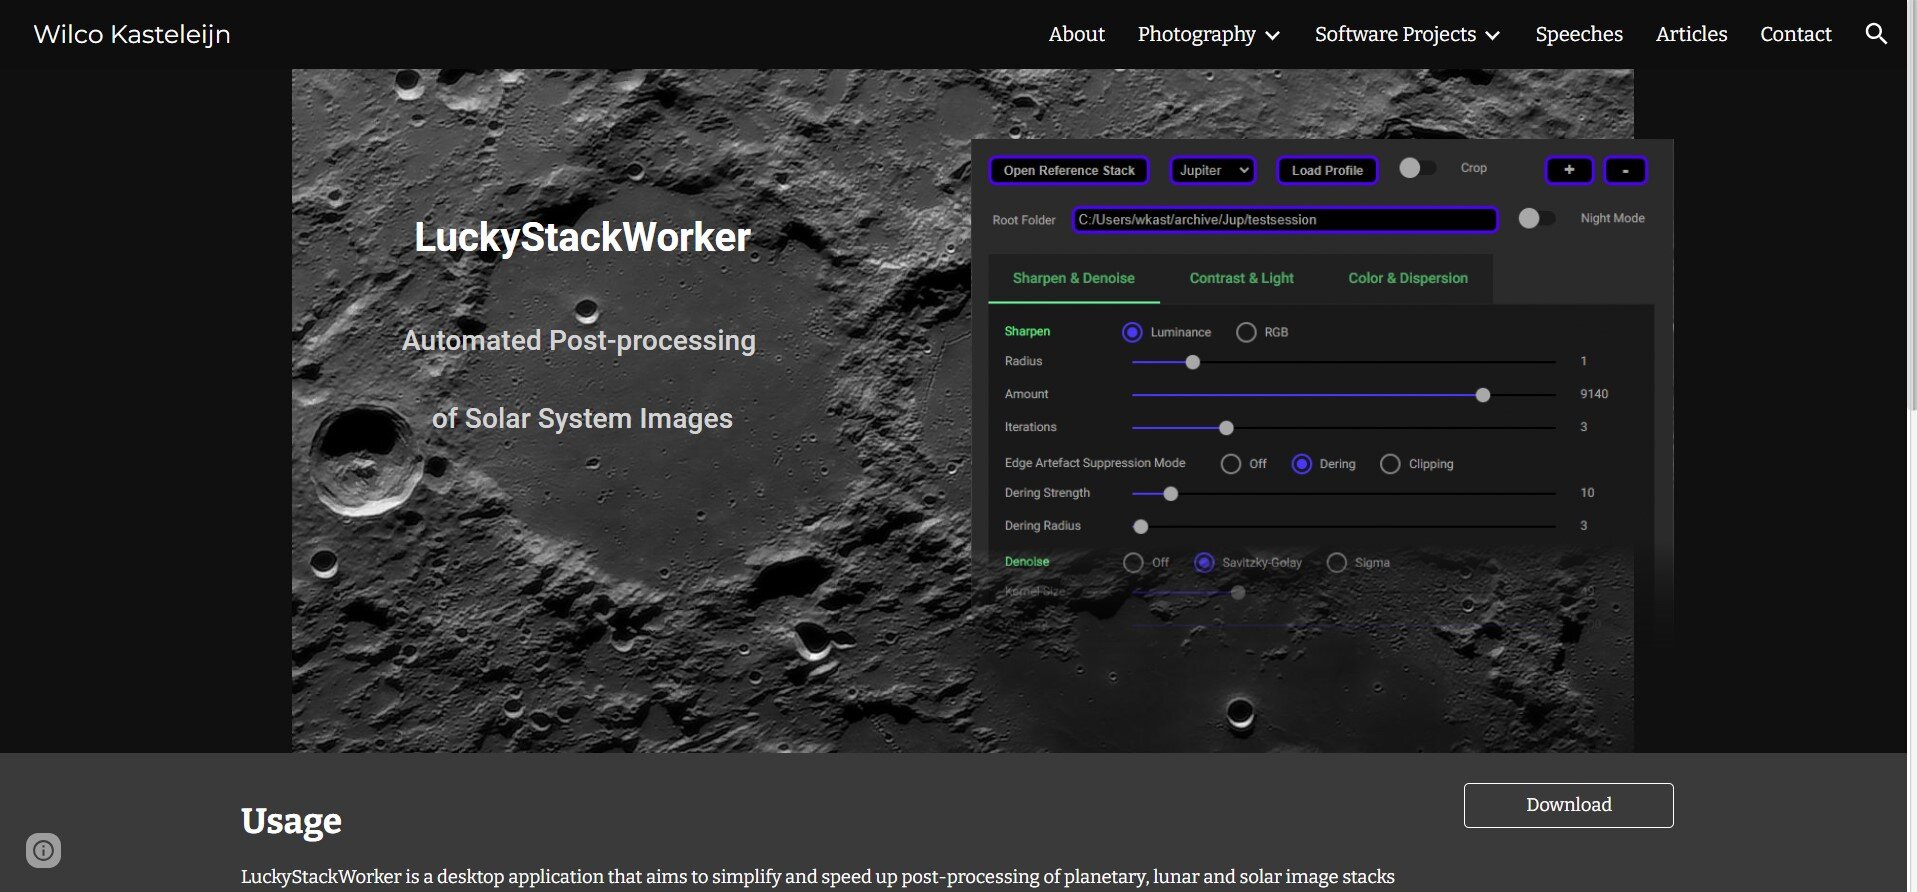Click the Denoise section label
The width and height of the screenshot is (1917, 892).
[x=1027, y=562]
